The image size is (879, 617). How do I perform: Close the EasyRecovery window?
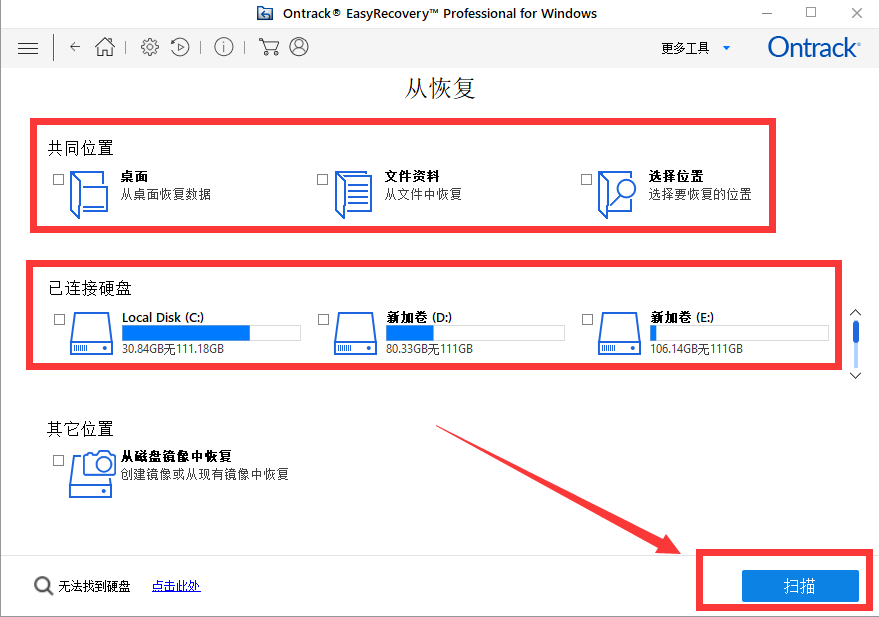click(x=857, y=13)
